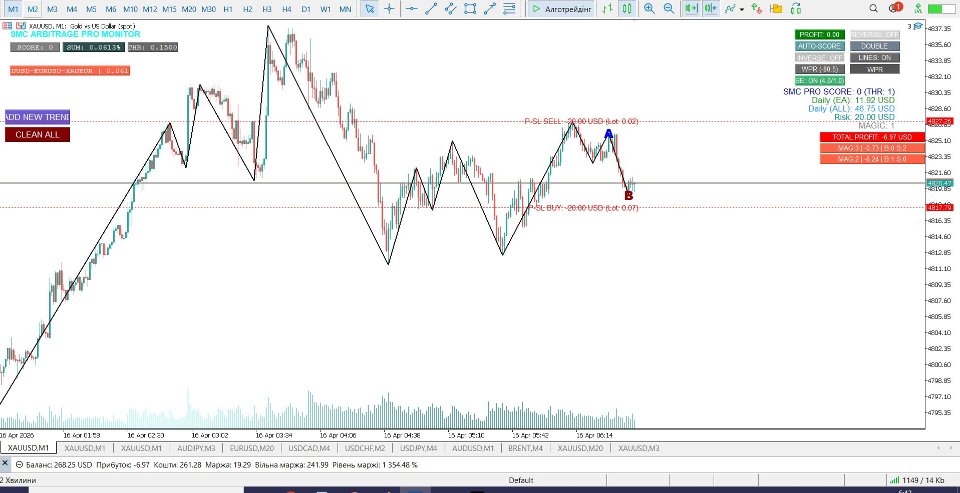Switch chart to candlestick display
This screenshot has width=960, height=493.
pos(626,9)
